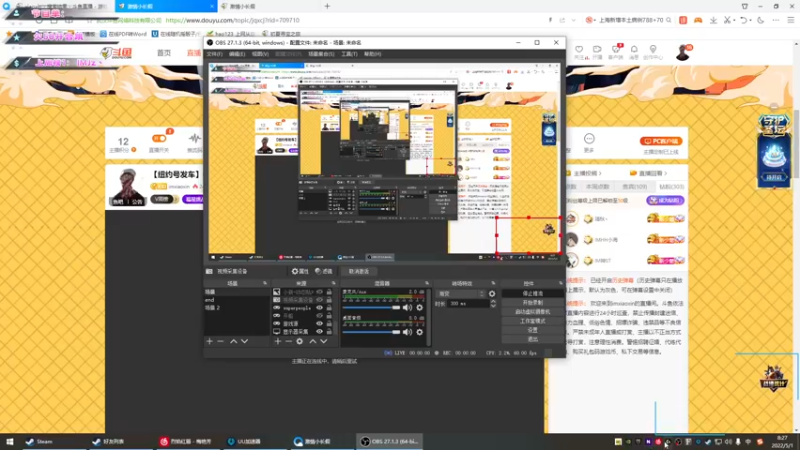Add a new scene with the plus icon

pyautogui.click(x=209, y=341)
